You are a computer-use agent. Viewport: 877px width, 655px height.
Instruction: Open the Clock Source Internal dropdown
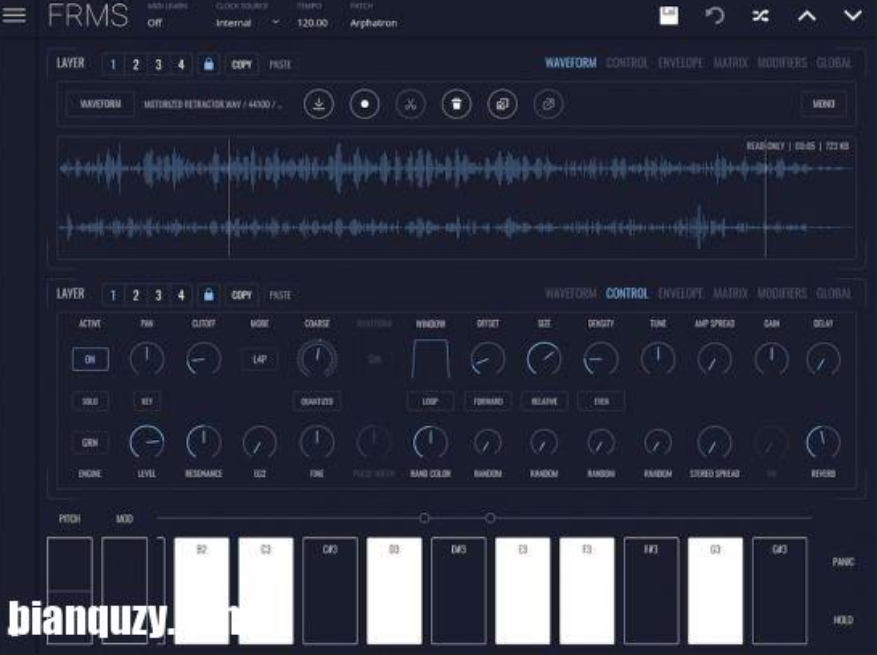pos(247,23)
